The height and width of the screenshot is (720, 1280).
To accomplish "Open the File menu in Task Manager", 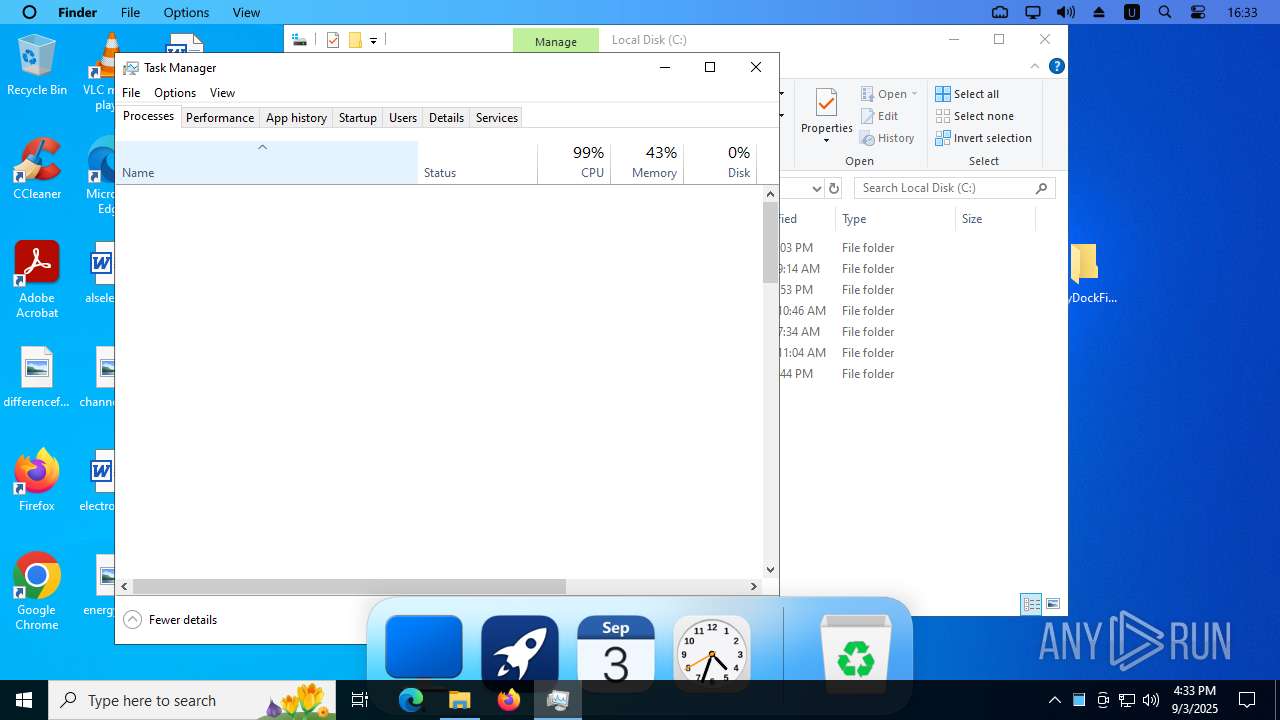I will pos(131,93).
